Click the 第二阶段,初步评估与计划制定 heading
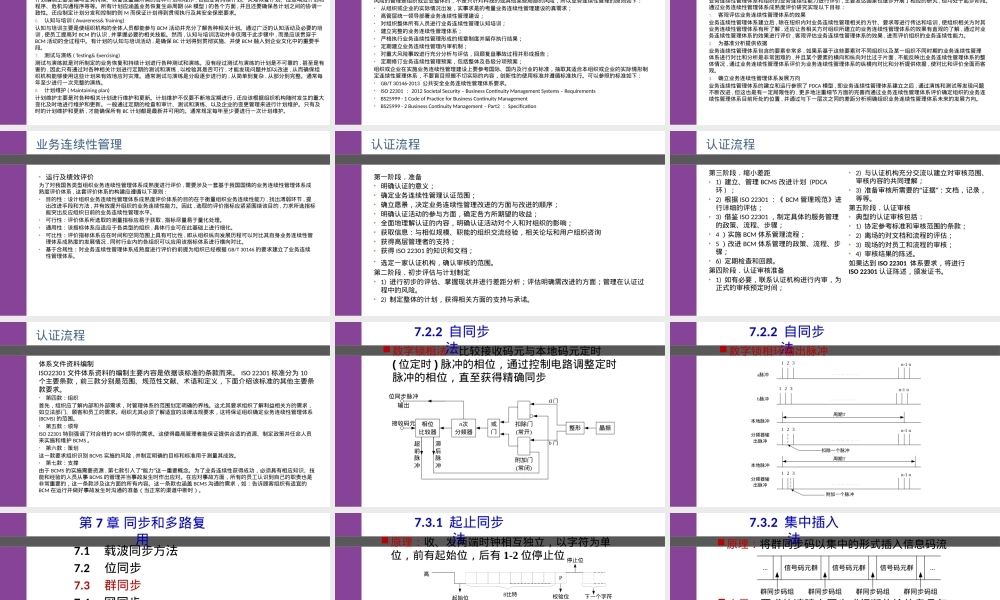The image size is (1000, 600). [422, 272]
